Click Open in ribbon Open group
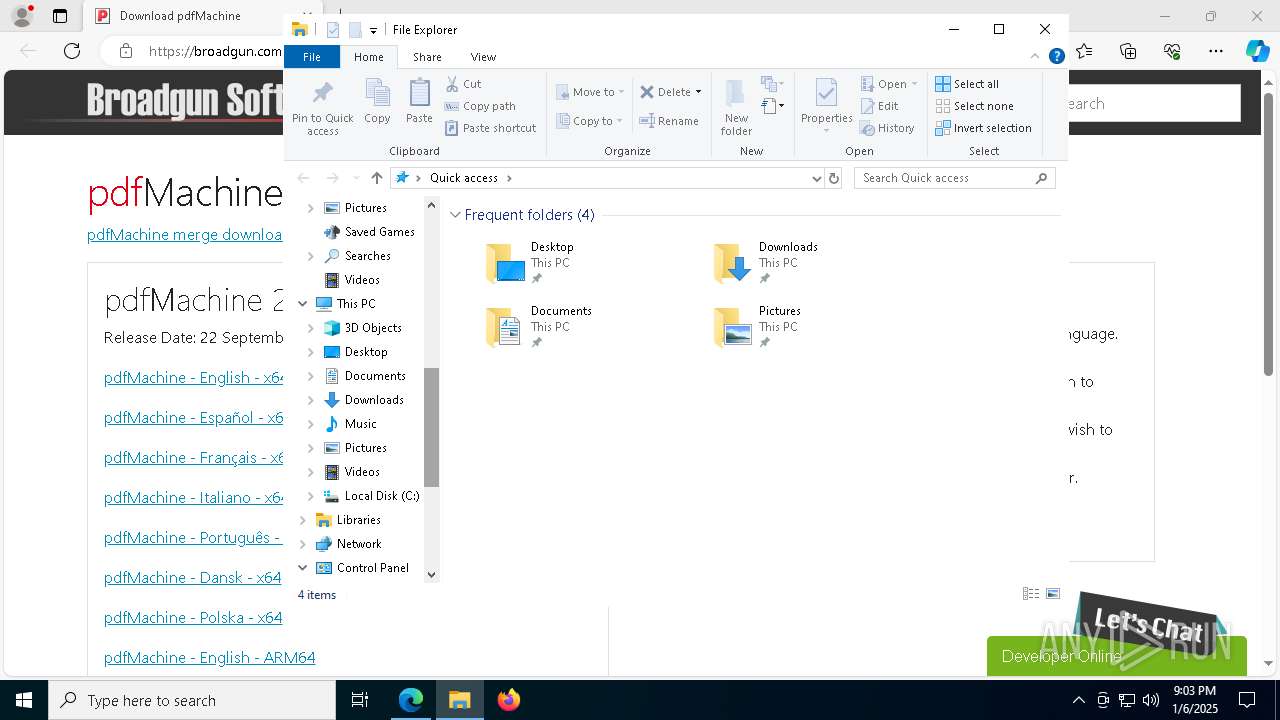This screenshot has height=720, width=1280. 889,84
